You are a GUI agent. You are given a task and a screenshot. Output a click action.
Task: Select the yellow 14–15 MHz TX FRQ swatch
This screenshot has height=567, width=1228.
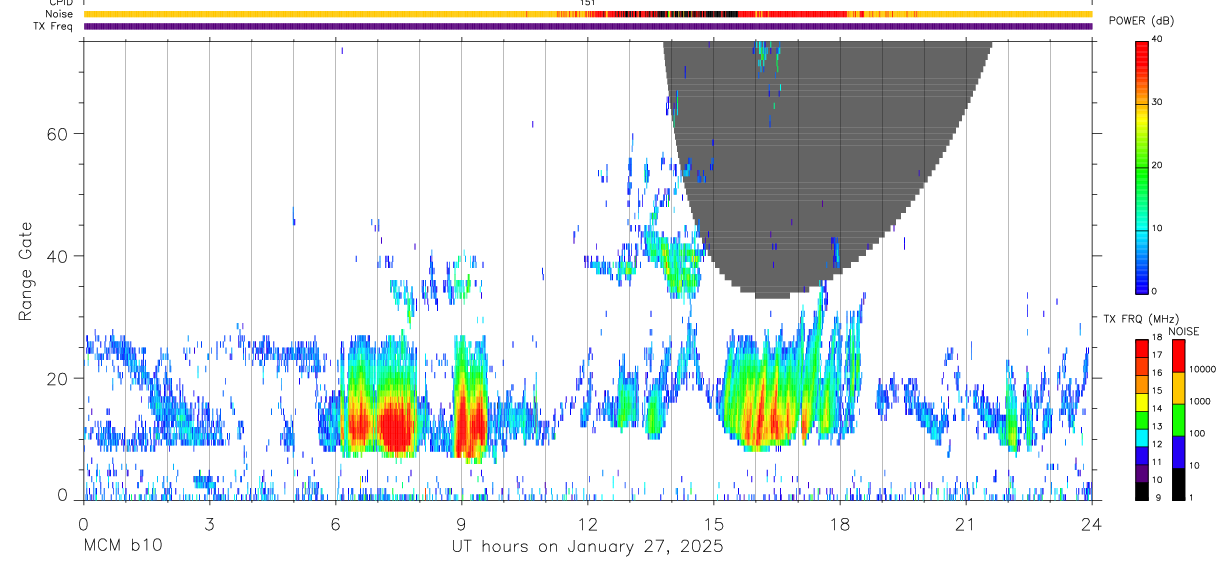click(x=1141, y=401)
